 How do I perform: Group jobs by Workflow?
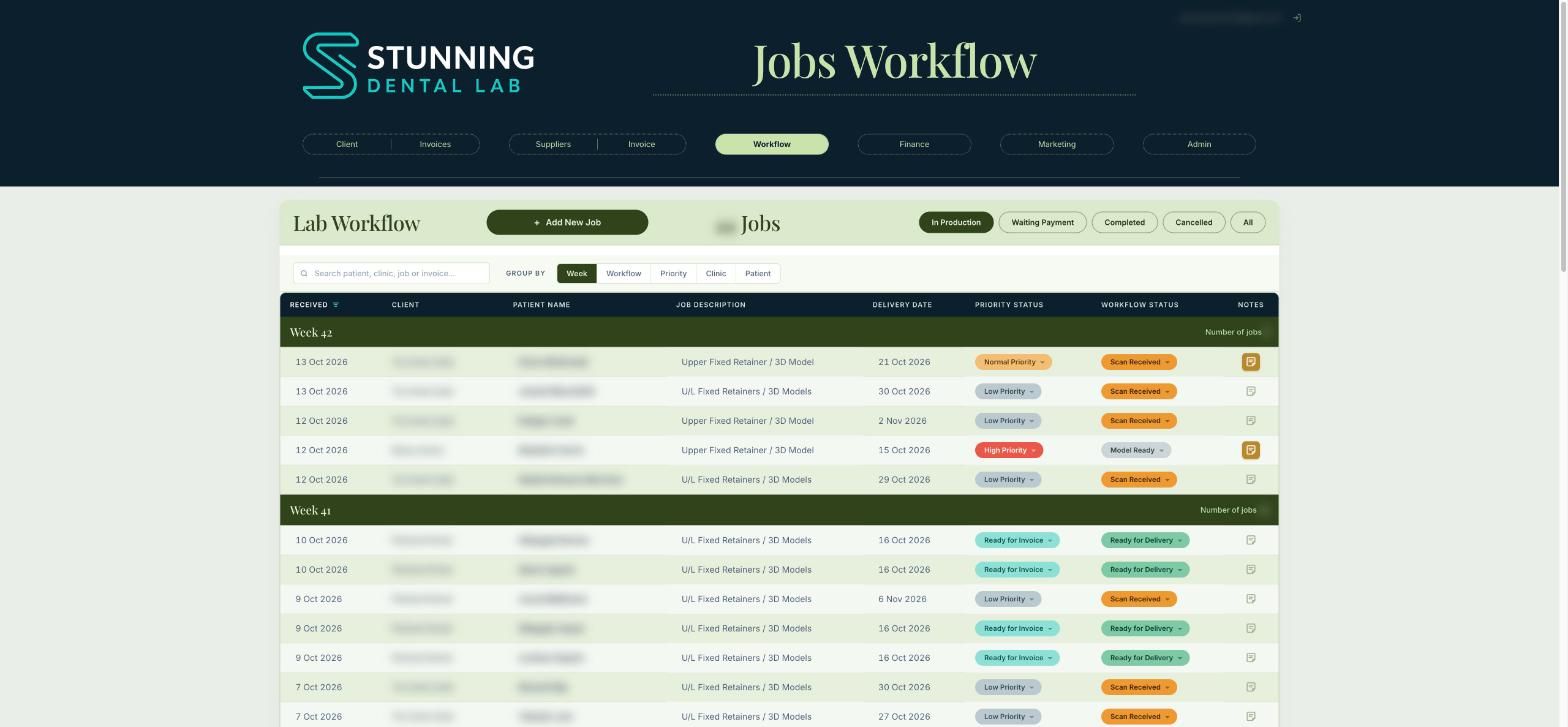(x=623, y=273)
